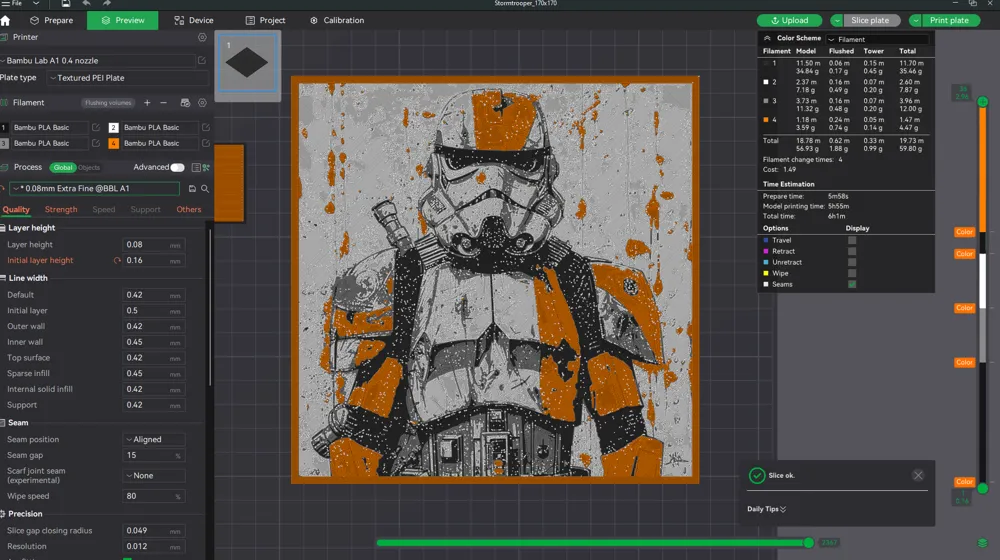Screen dimensions: 1000x560
Task: Uncheck the Seams display checkbox
Action: (x=852, y=284)
